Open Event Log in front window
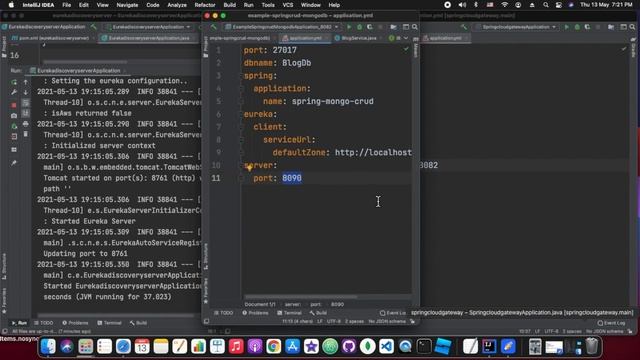 pyautogui.click(x=393, y=313)
